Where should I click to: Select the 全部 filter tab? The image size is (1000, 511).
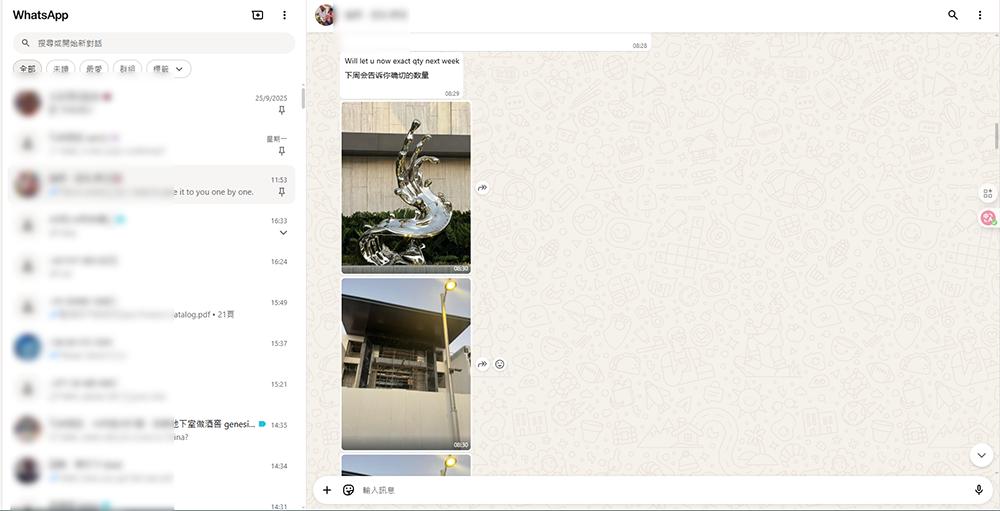coord(26,69)
